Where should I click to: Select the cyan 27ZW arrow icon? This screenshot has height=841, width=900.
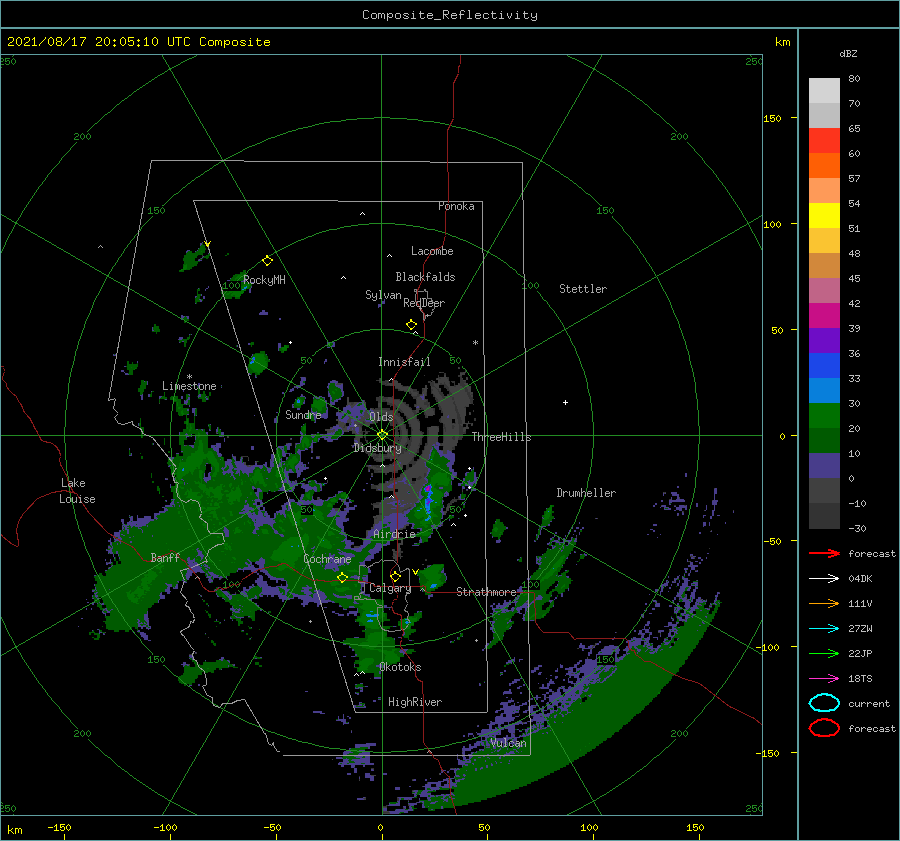tap(824, 629)
